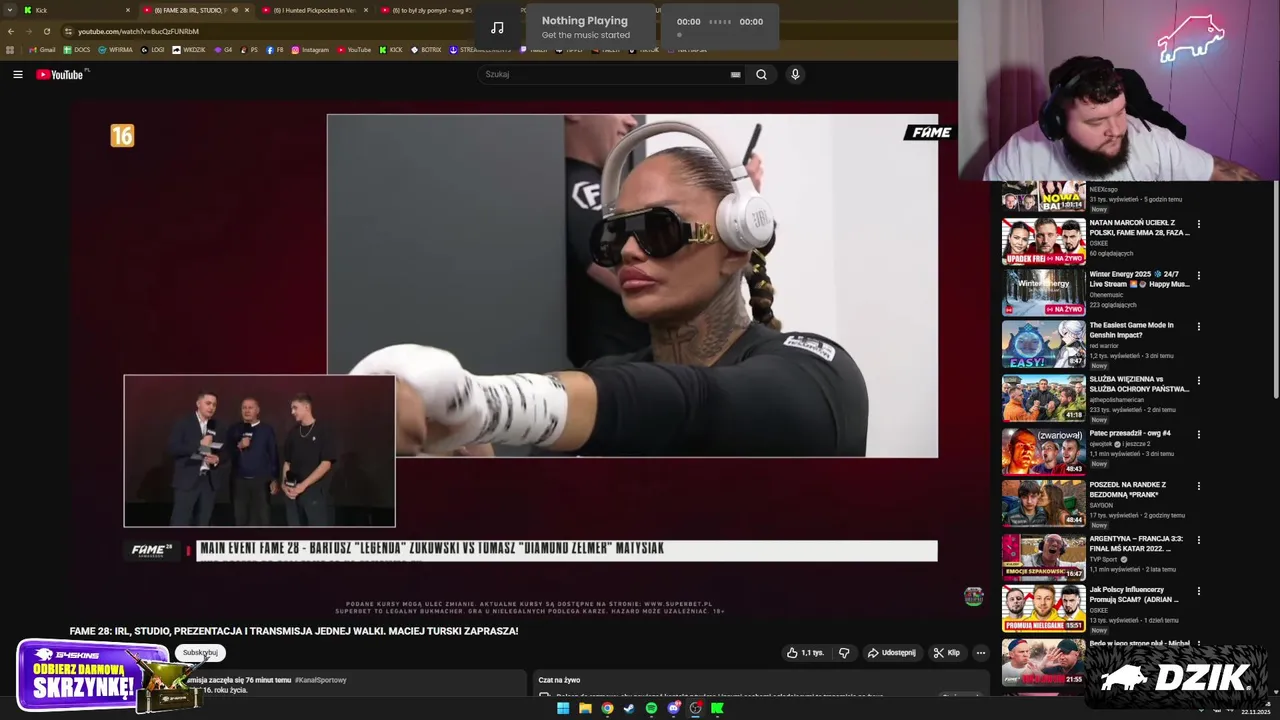Click the YouTube search magnifier button
The width and height of the screenshot is (1280, 720).
(x=761, y=74)
